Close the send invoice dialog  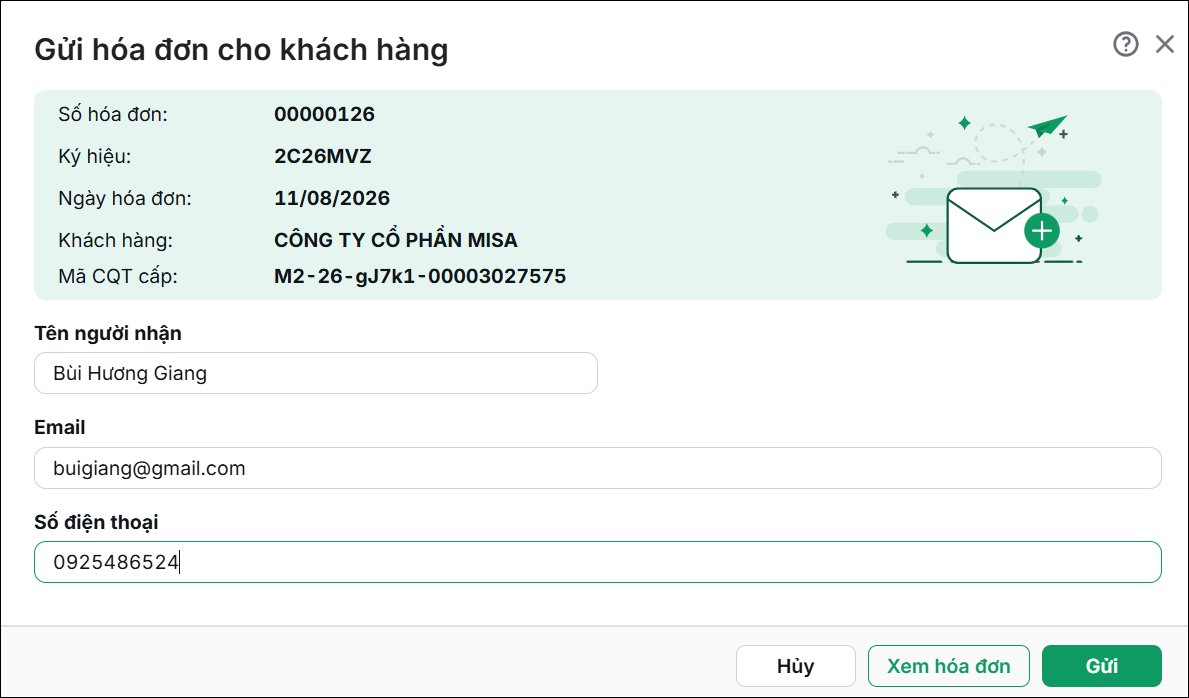tap(1165, 45)
